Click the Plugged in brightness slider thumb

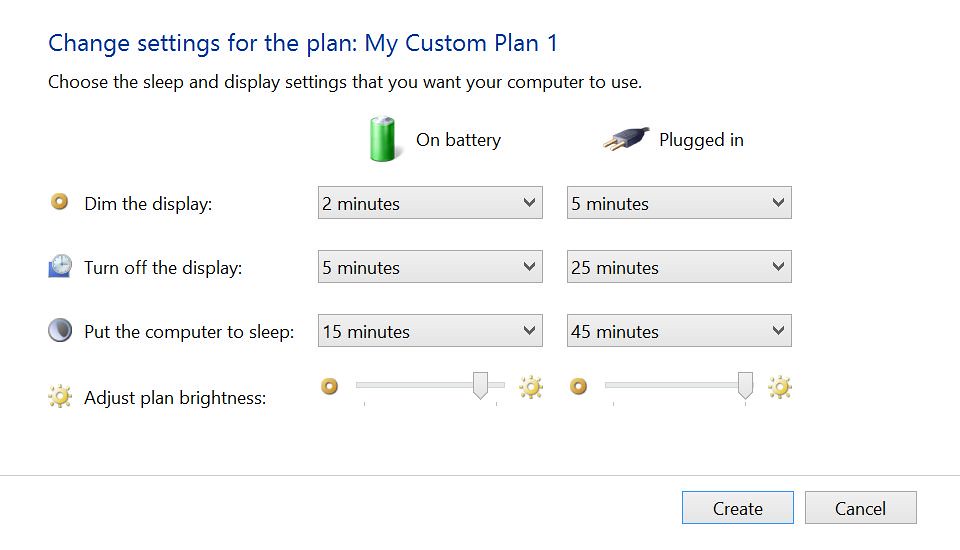pyautogui.click(x=745, y=385)
